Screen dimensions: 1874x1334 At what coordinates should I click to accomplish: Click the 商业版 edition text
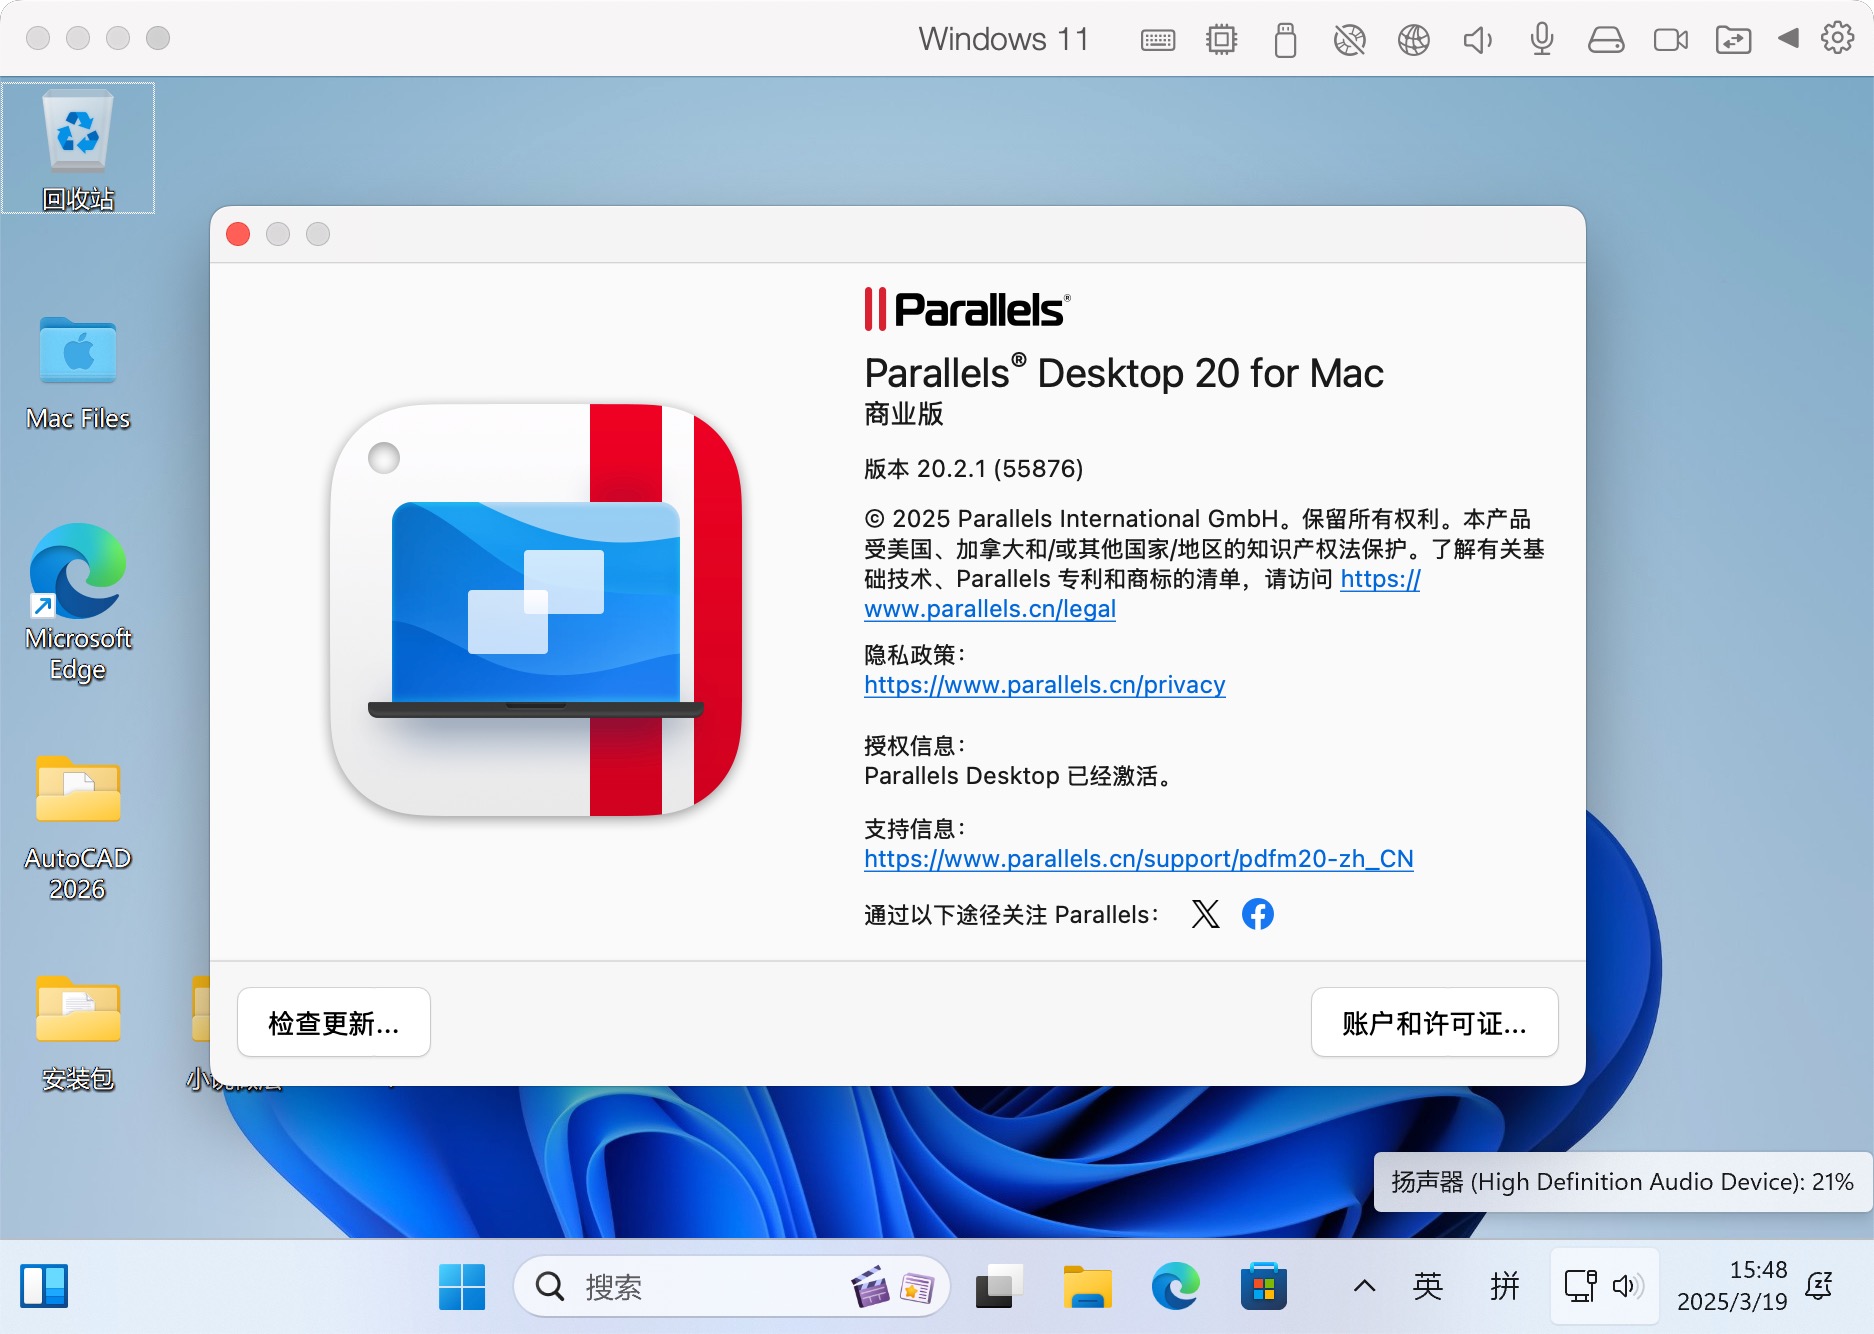[904, 414]
